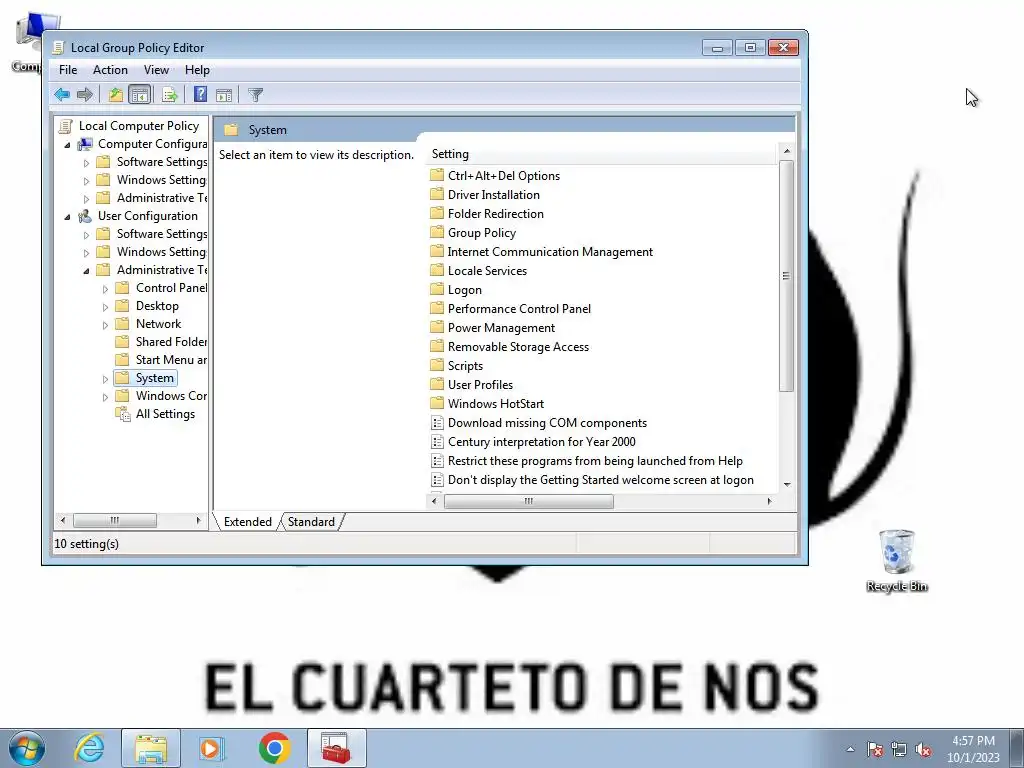The height and width of the screenshot is (768, 1024).
Task: Toggle Show/Hide Console Tree icon
Action: click(x=140, y=95)
